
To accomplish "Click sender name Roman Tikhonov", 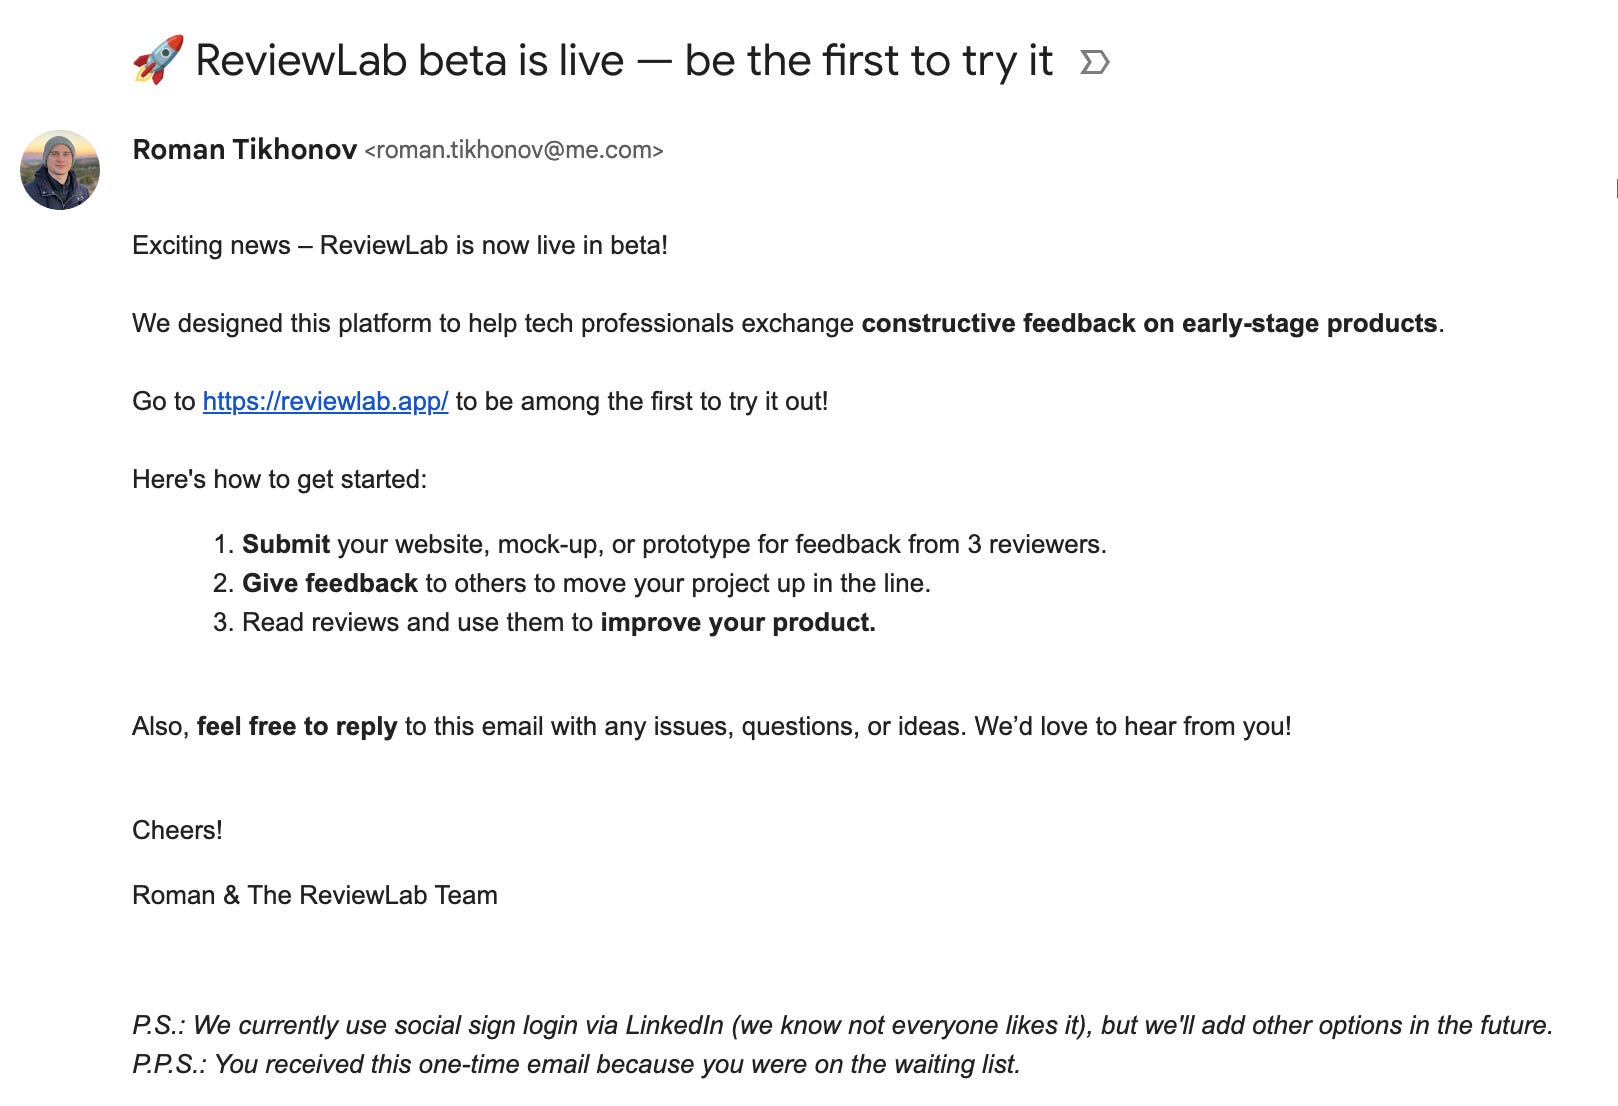I will tap(244, 150).
